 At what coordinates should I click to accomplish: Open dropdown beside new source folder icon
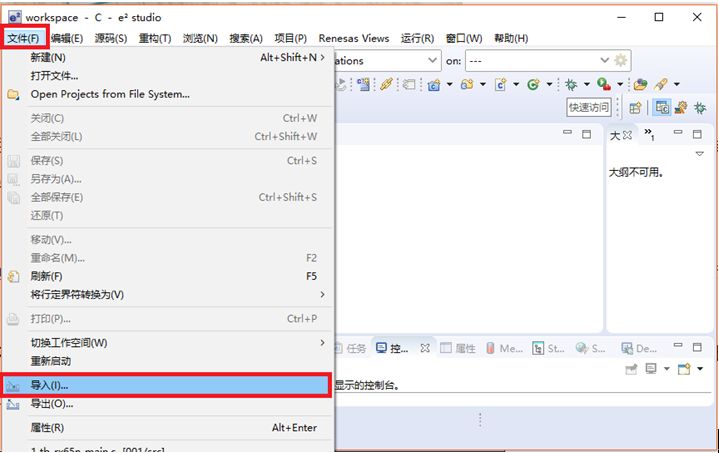pos(482,84)
